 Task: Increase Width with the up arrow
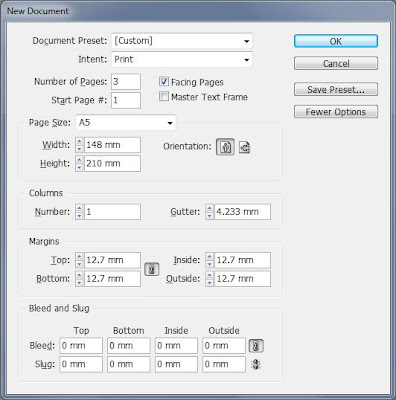click(79, 141)
